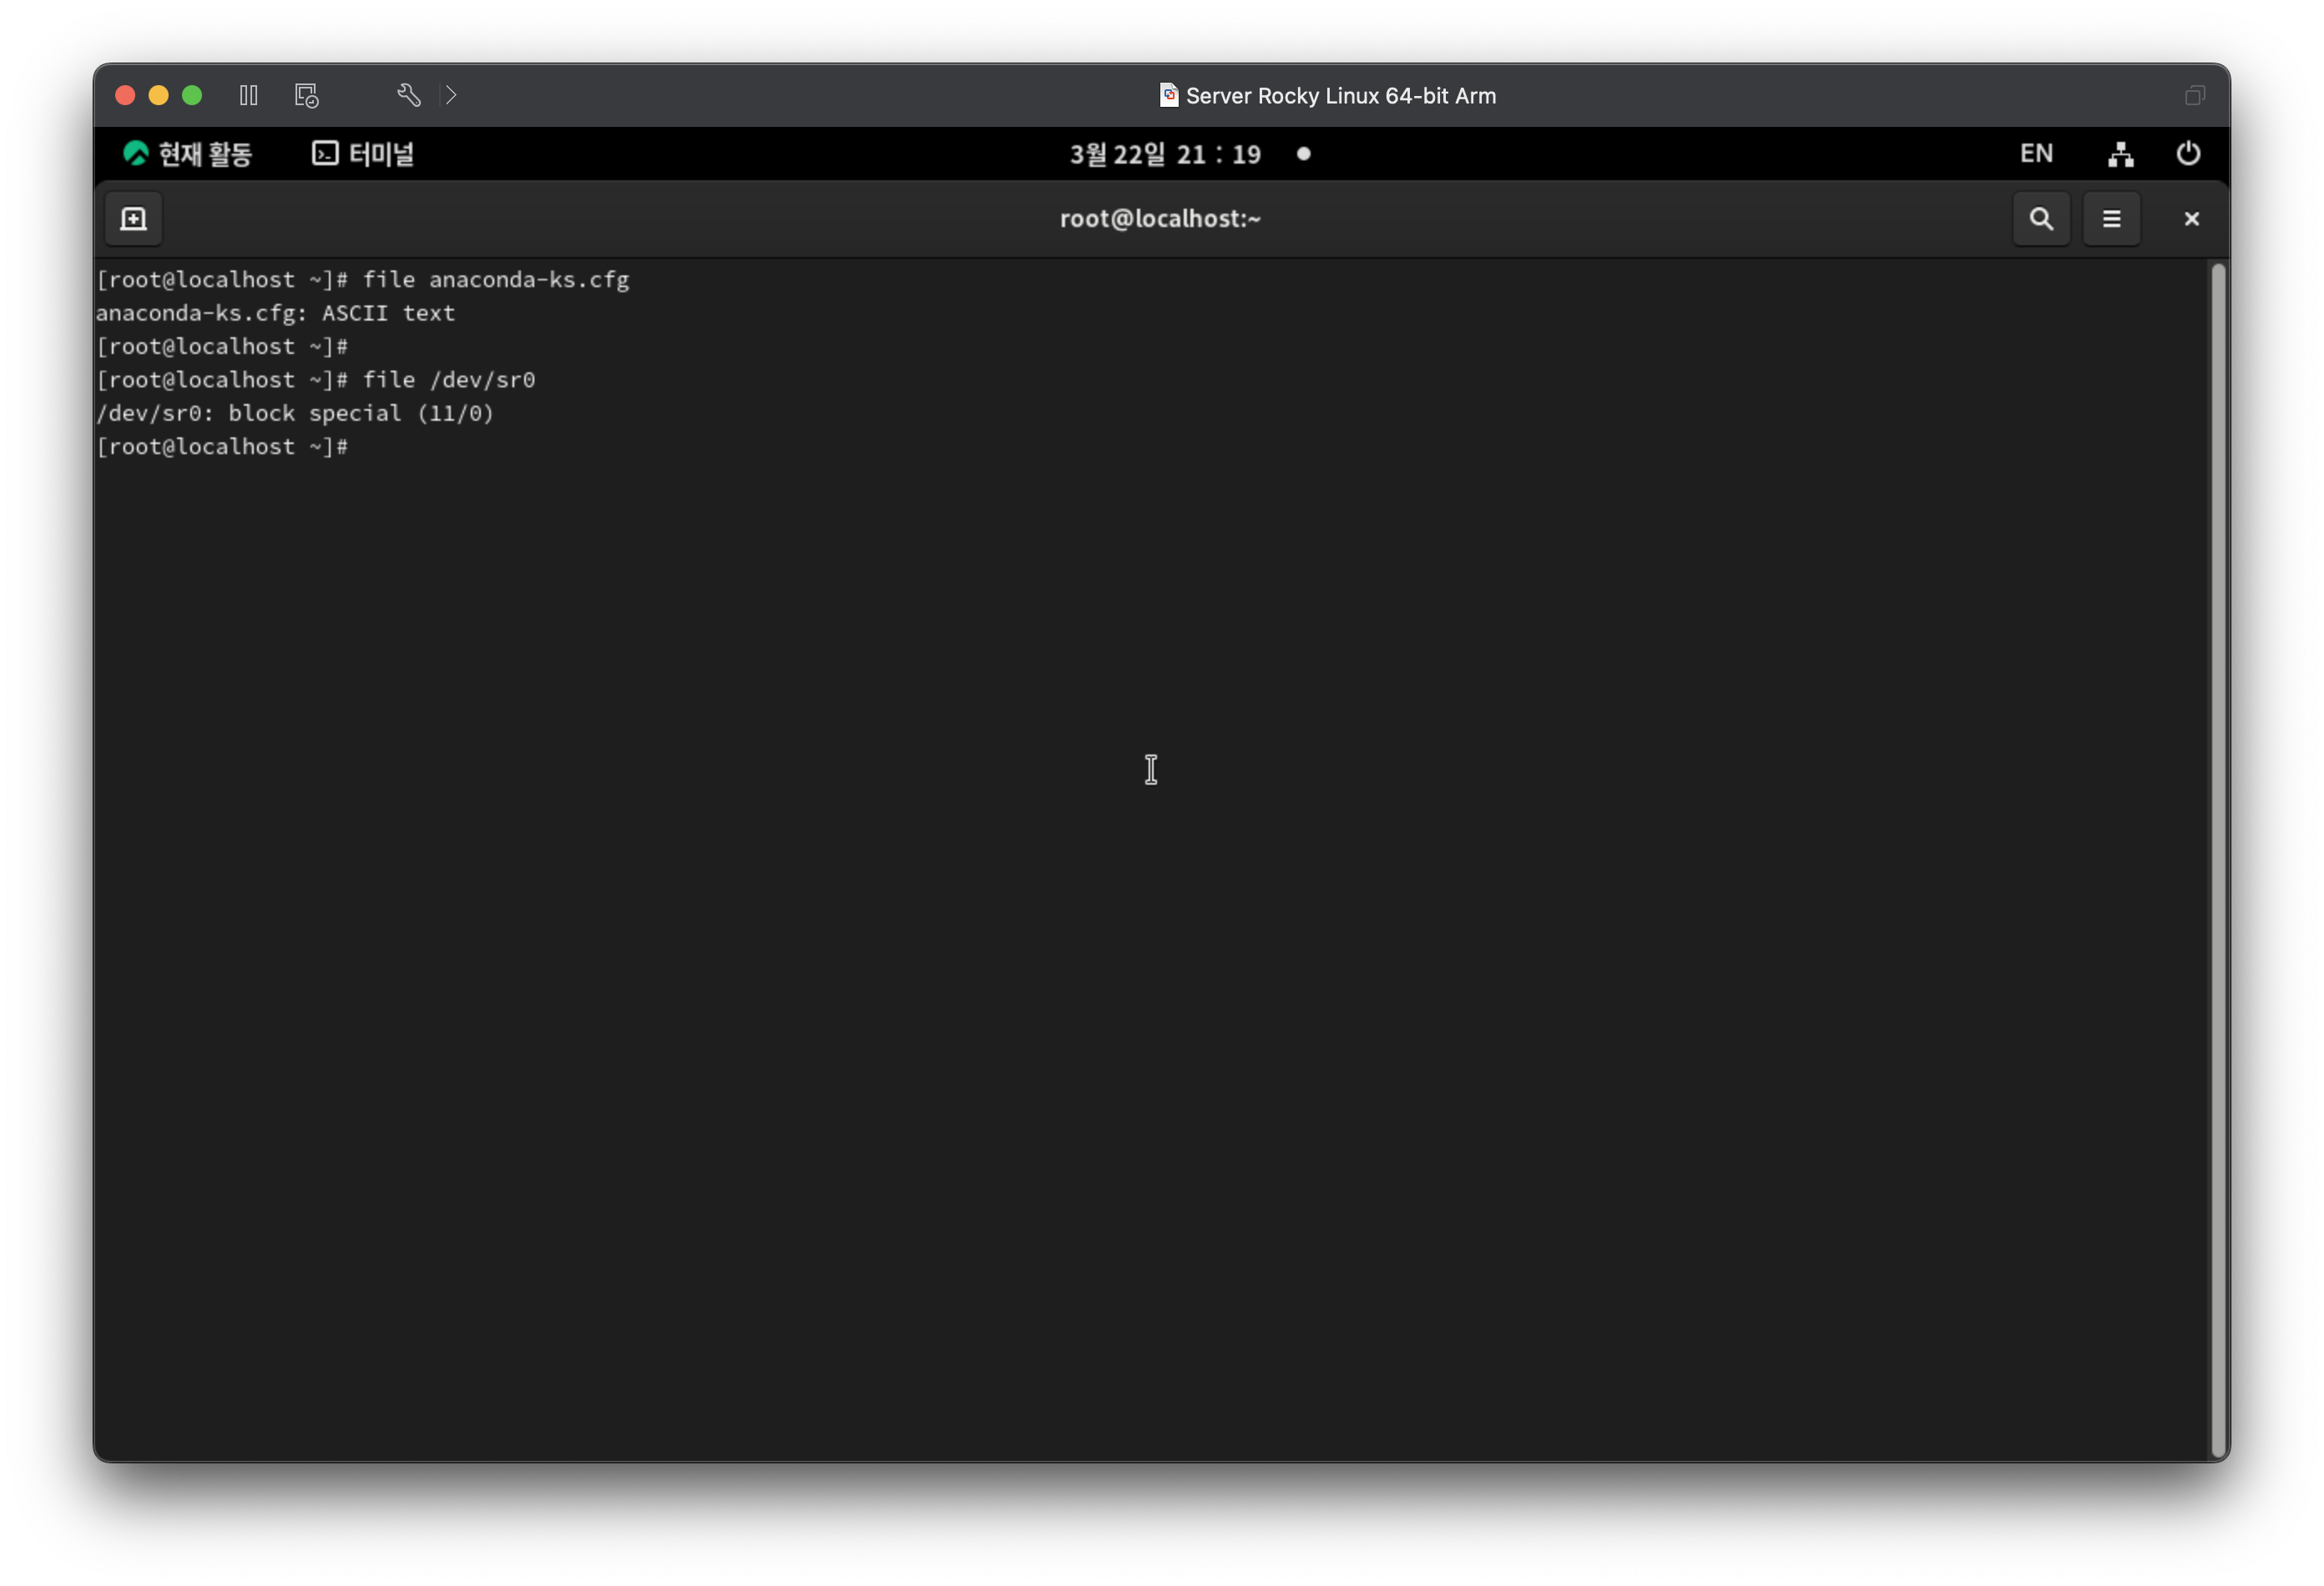Viewport: 2324px width, 1586px height.
Task: Click the wired network status icon
Action: coord(2120,154)
